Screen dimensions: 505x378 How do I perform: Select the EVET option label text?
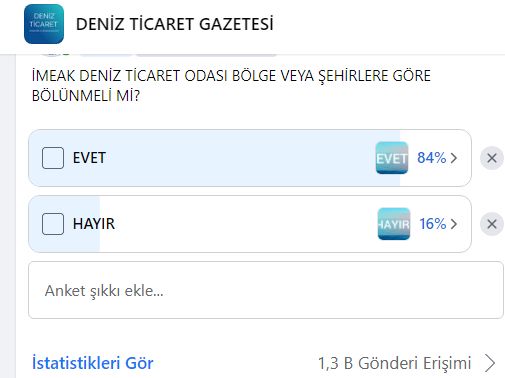click(x=89, y=158)
